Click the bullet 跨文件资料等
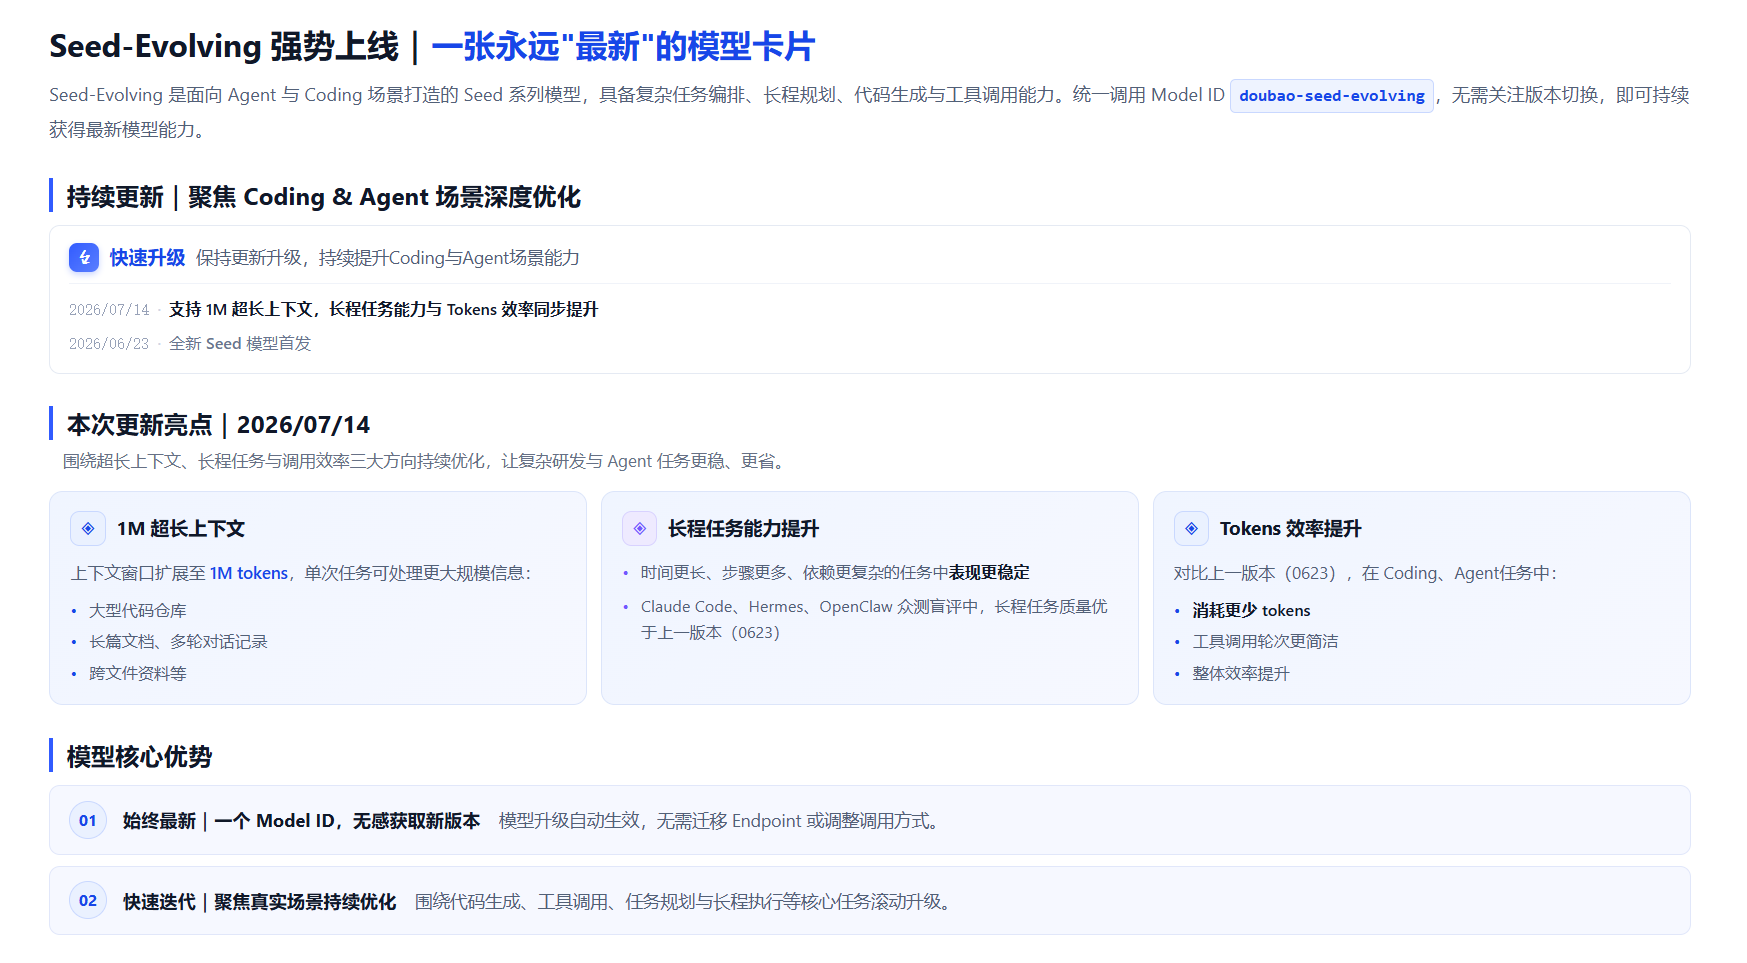This screenshot has height=963, width=1747. [x=138, y=674]
